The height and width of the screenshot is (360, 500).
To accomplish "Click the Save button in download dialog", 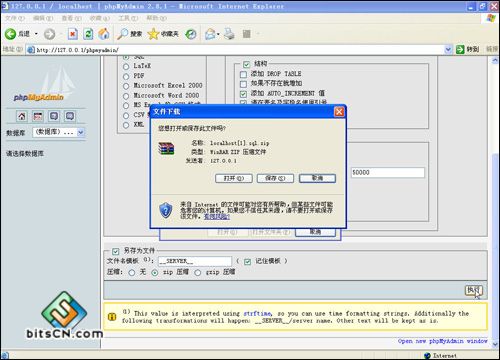I will pos(275,178).
